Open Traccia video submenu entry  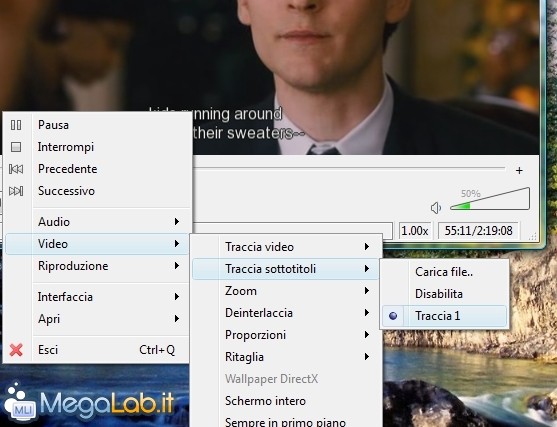[x=286, y=247]
